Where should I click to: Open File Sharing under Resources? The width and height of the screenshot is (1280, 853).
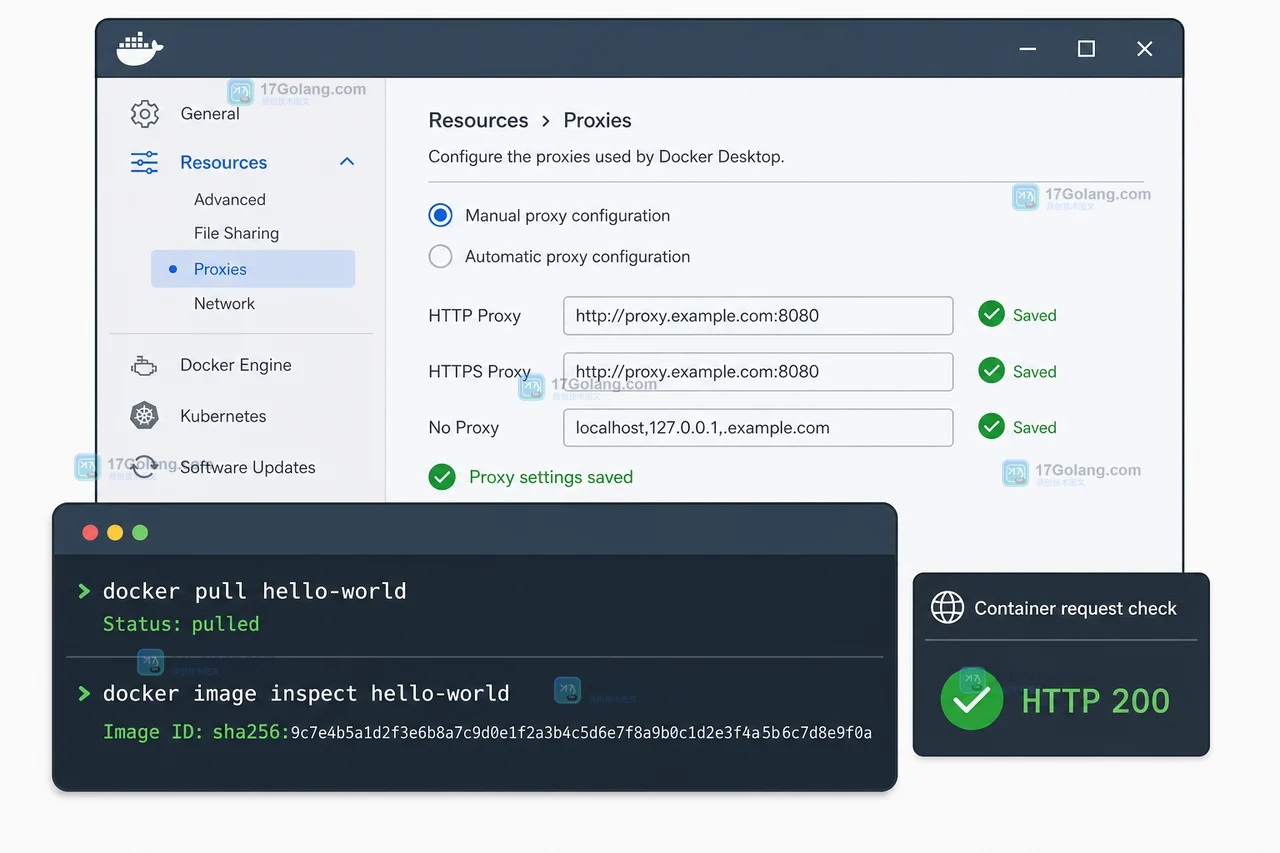click(236, 233)
